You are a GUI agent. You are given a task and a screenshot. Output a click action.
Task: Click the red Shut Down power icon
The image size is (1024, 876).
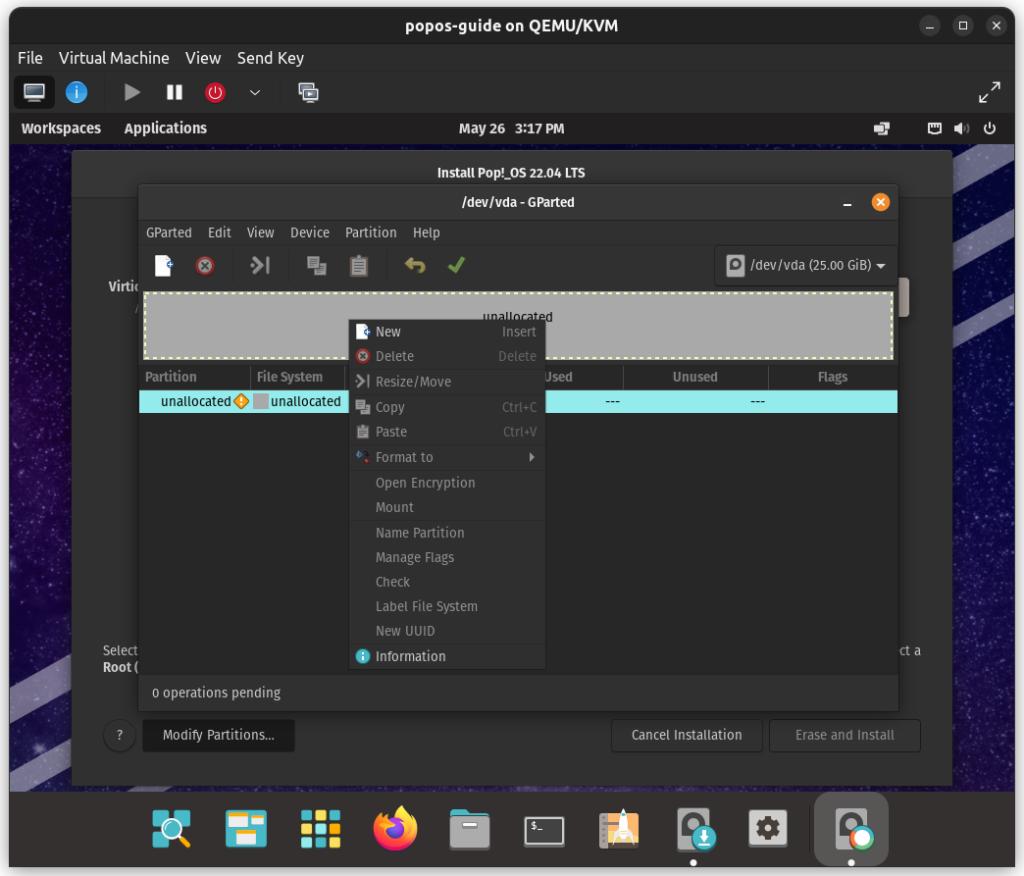pos(215,92)
